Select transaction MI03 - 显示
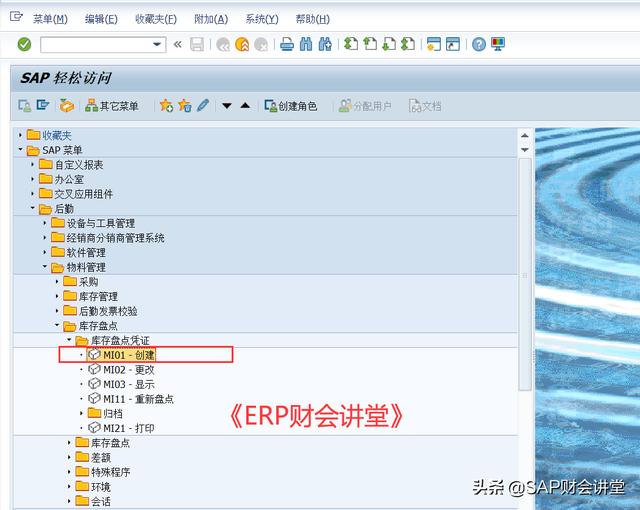This screenshot has height=510, width=640. [x=129, y=385]
